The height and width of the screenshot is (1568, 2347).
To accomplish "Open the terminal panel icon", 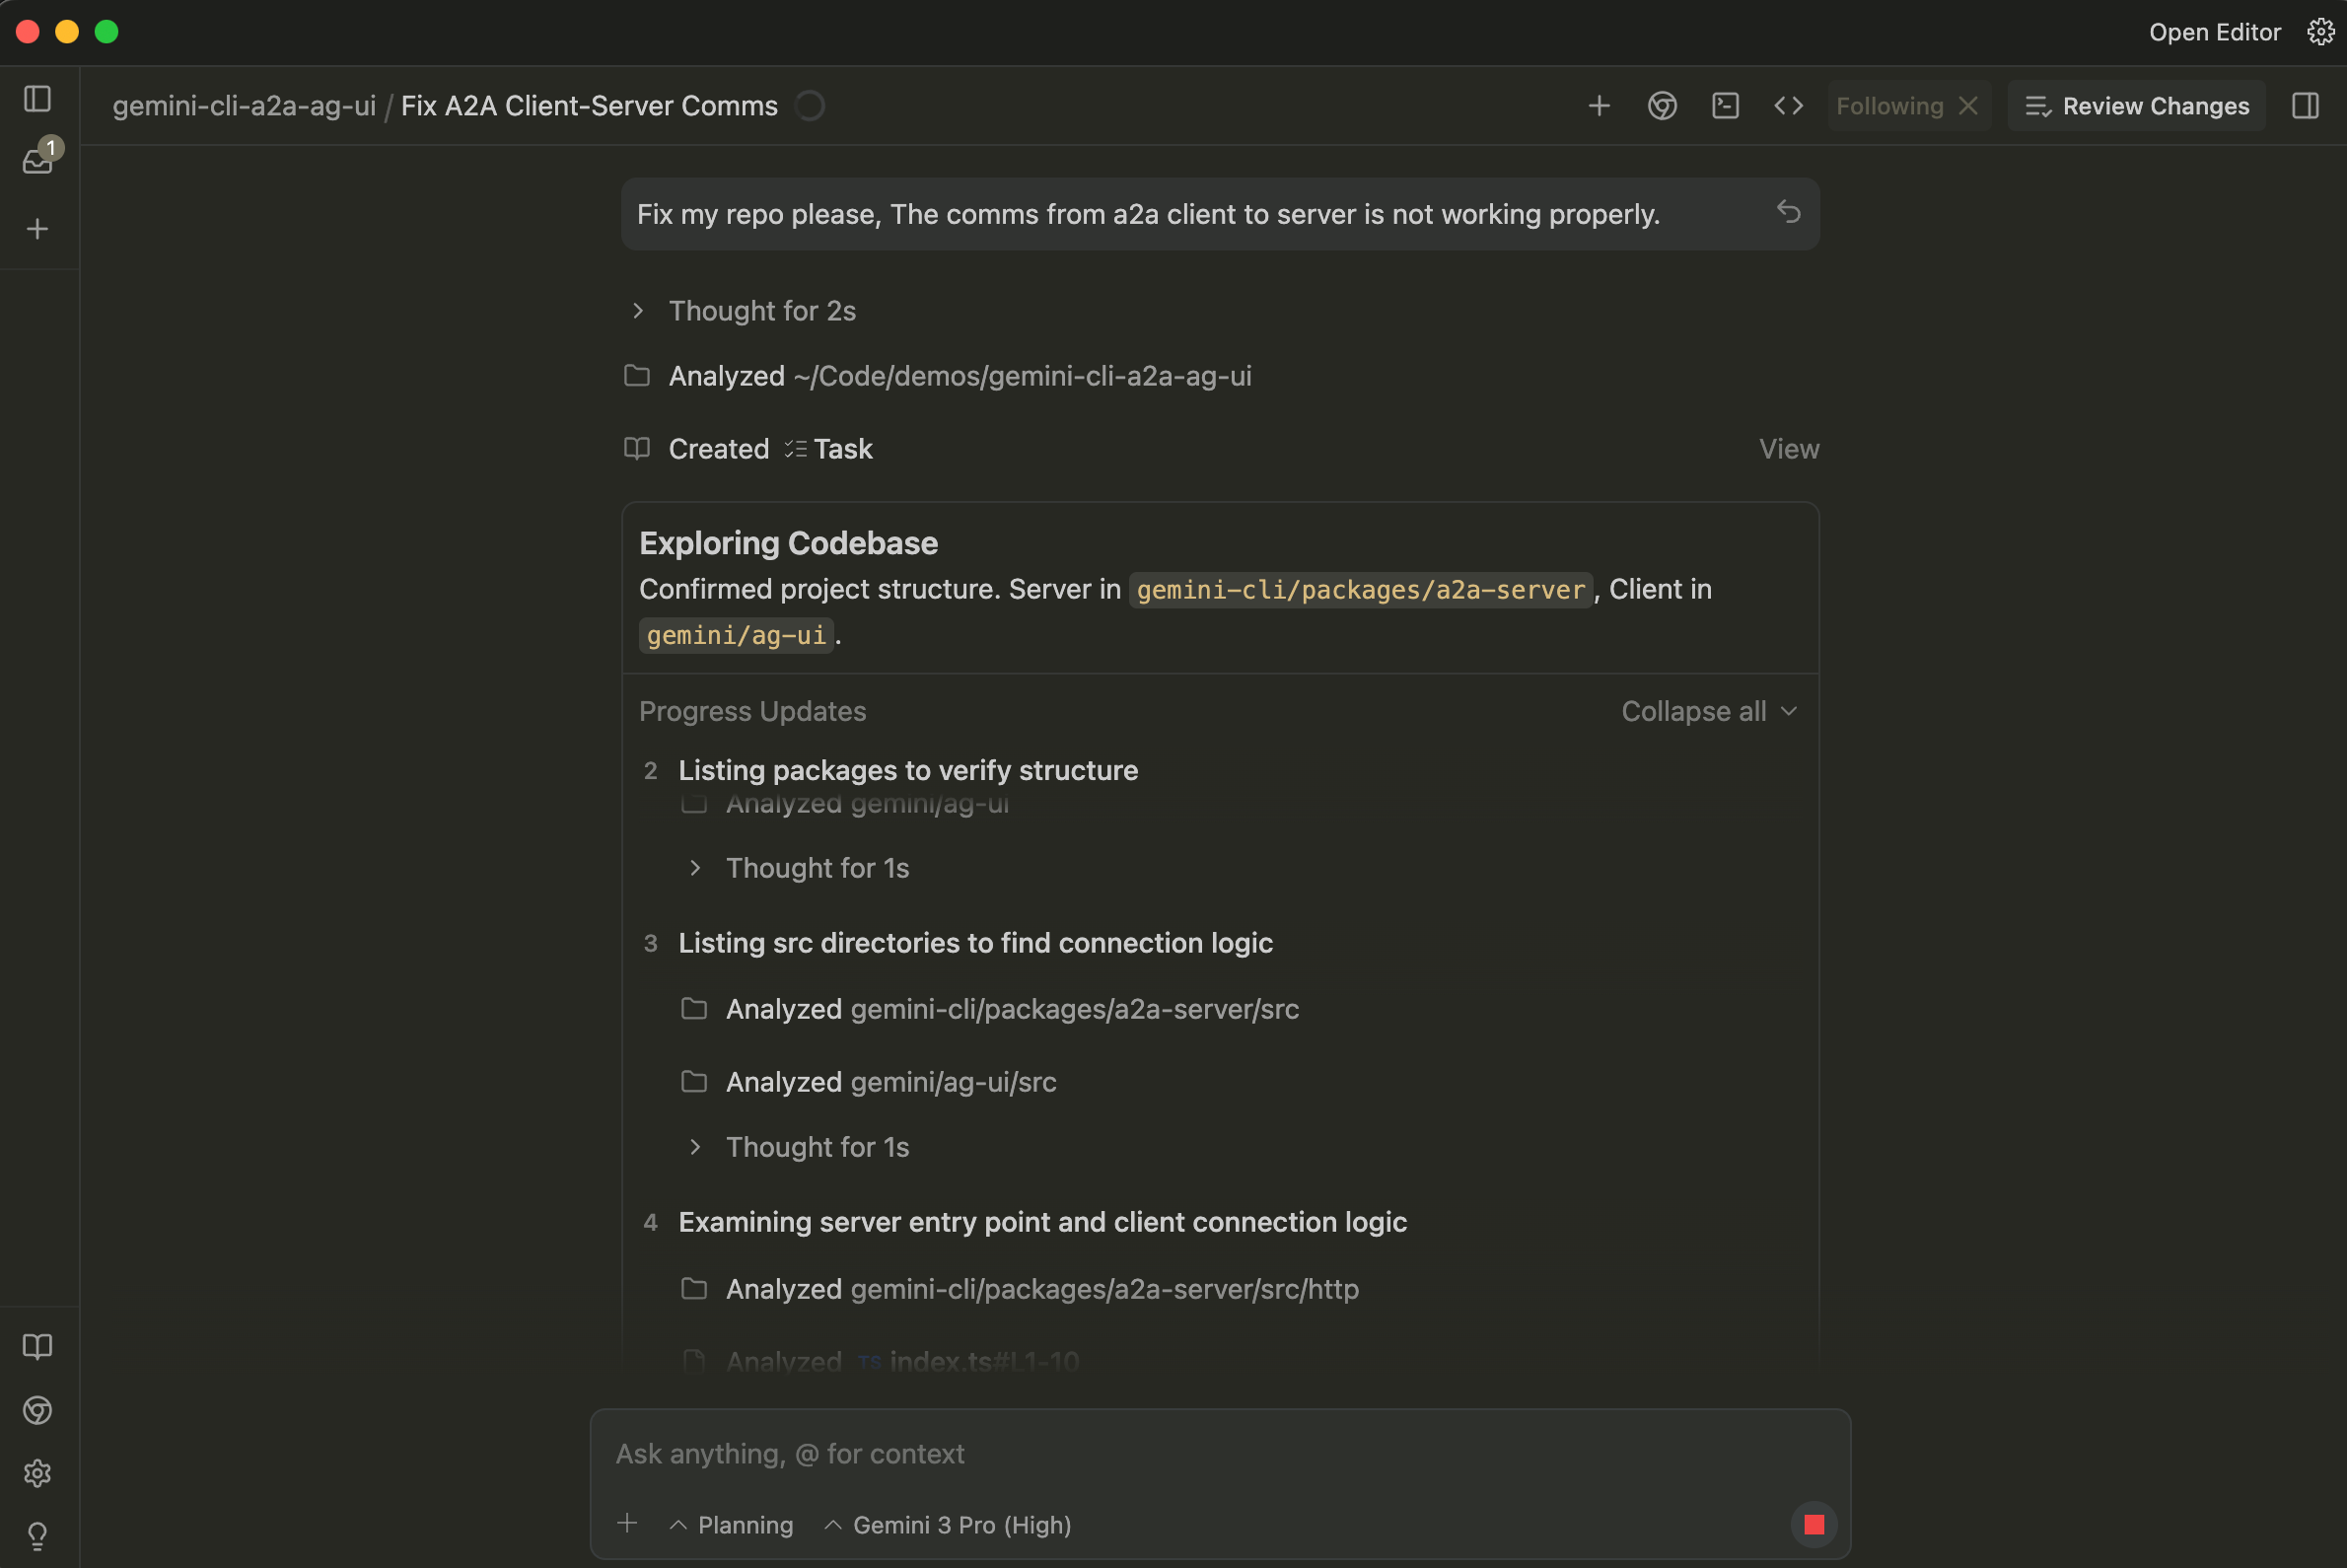I will coord(1725,105).
